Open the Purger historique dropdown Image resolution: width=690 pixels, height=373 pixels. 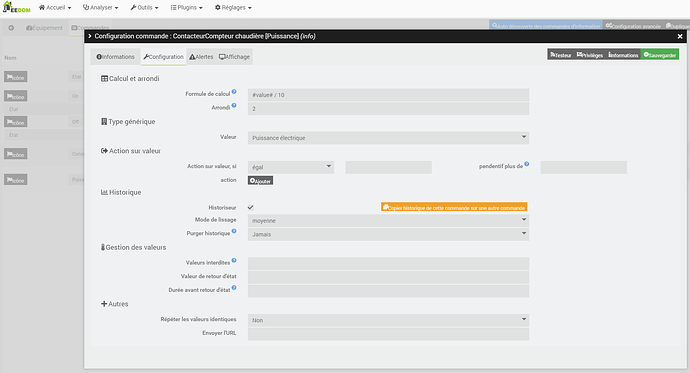click(388, 234)
